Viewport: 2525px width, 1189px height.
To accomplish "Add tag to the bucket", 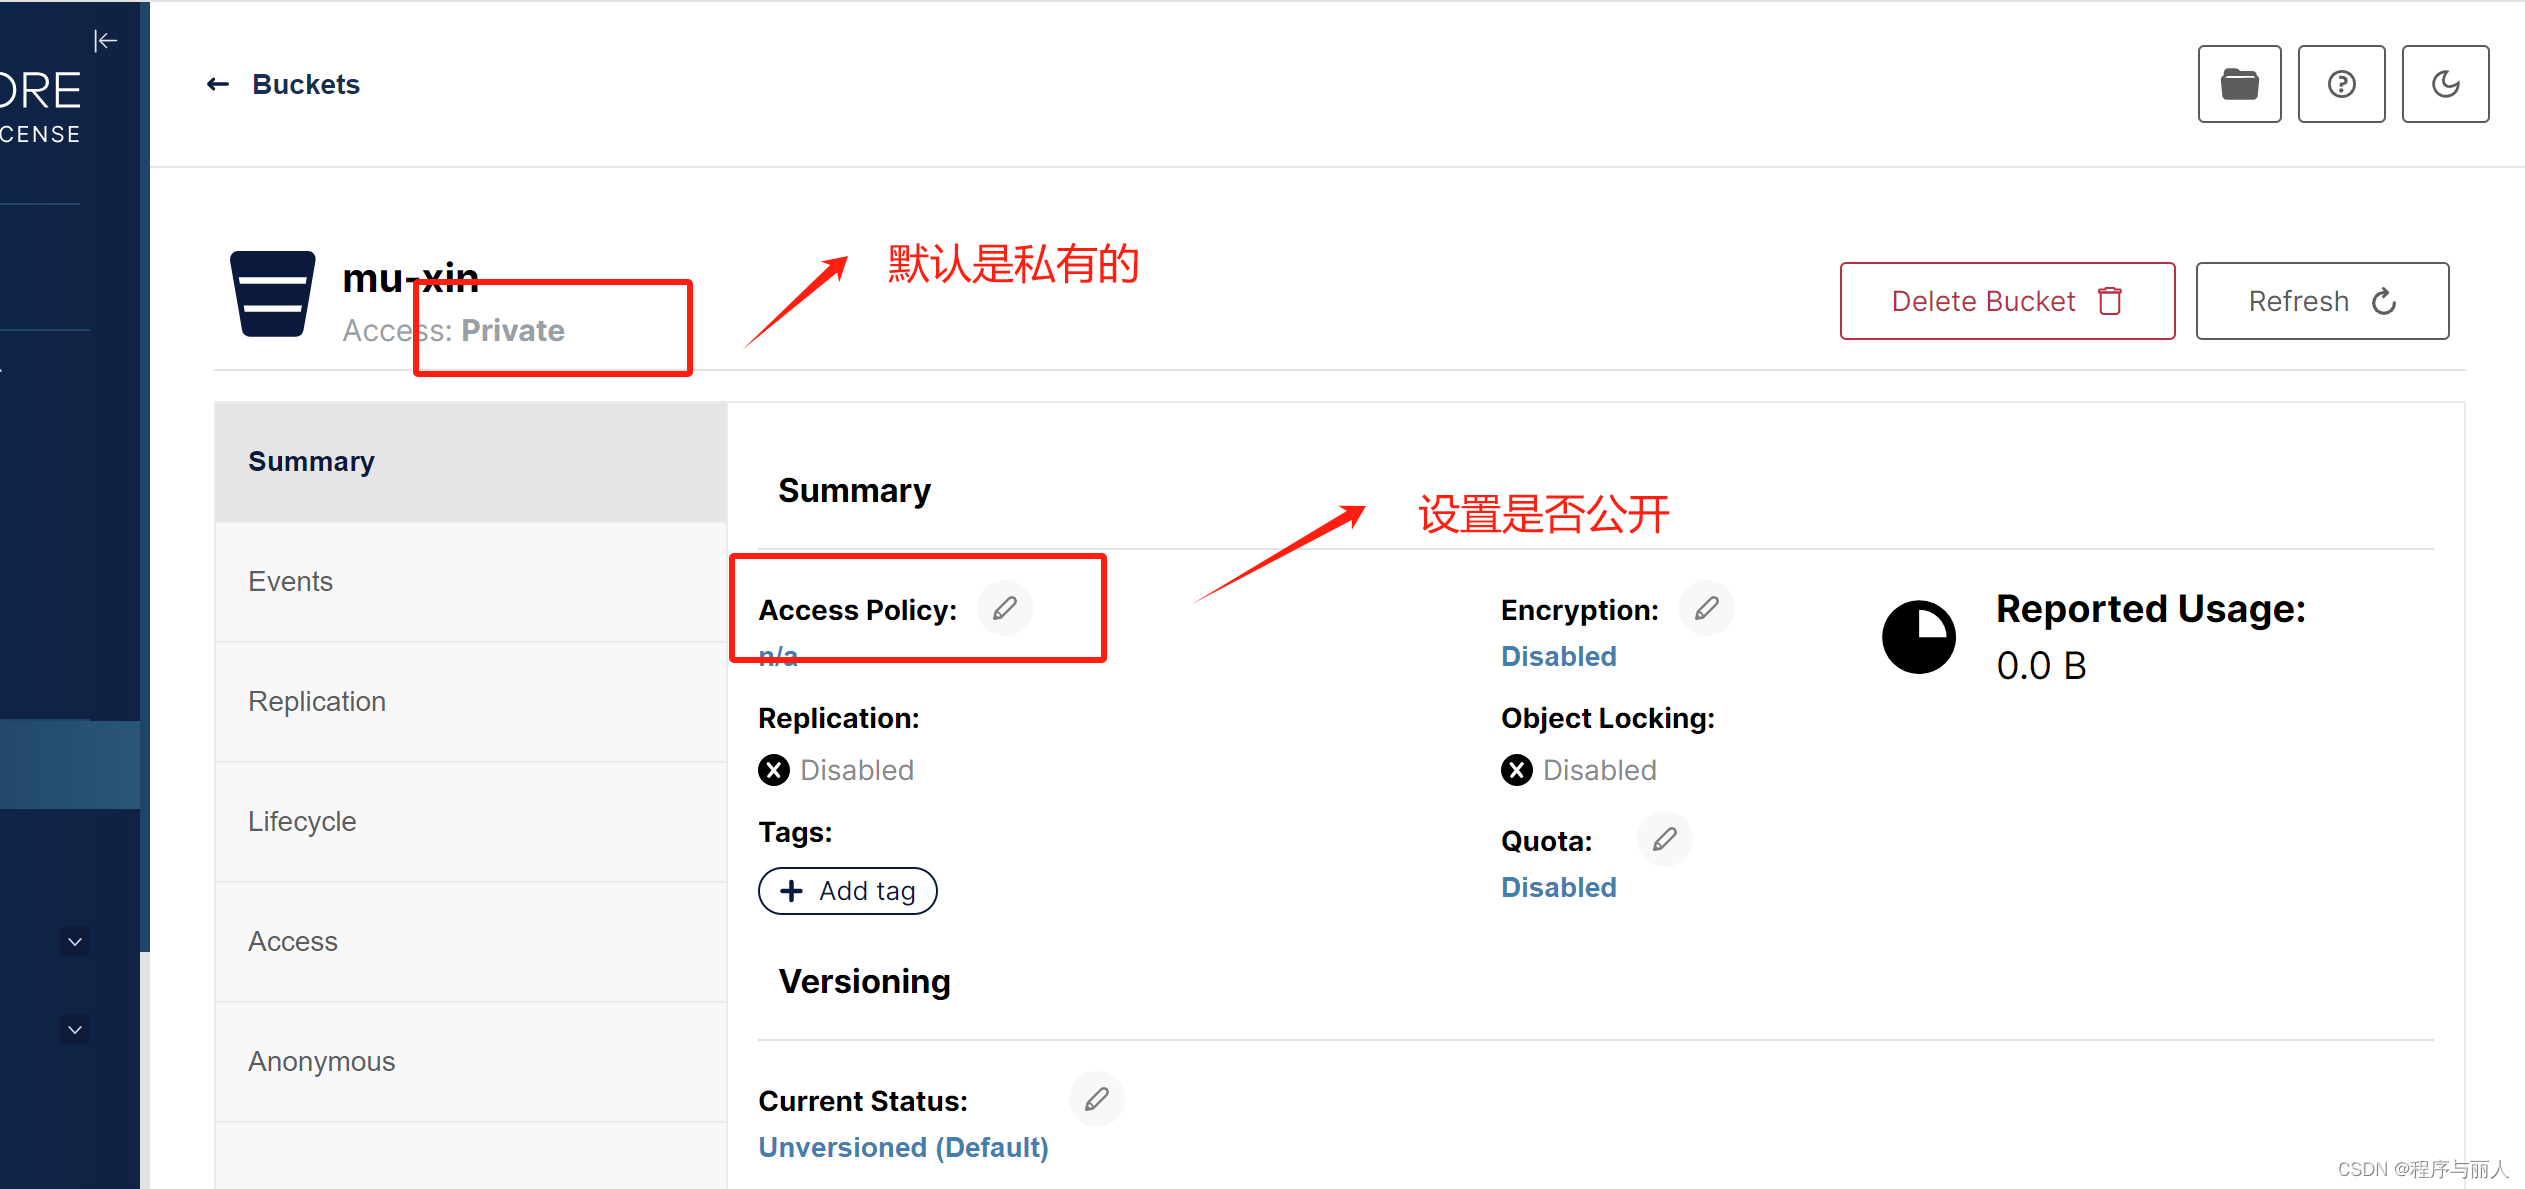I will (x=847, y=891).
